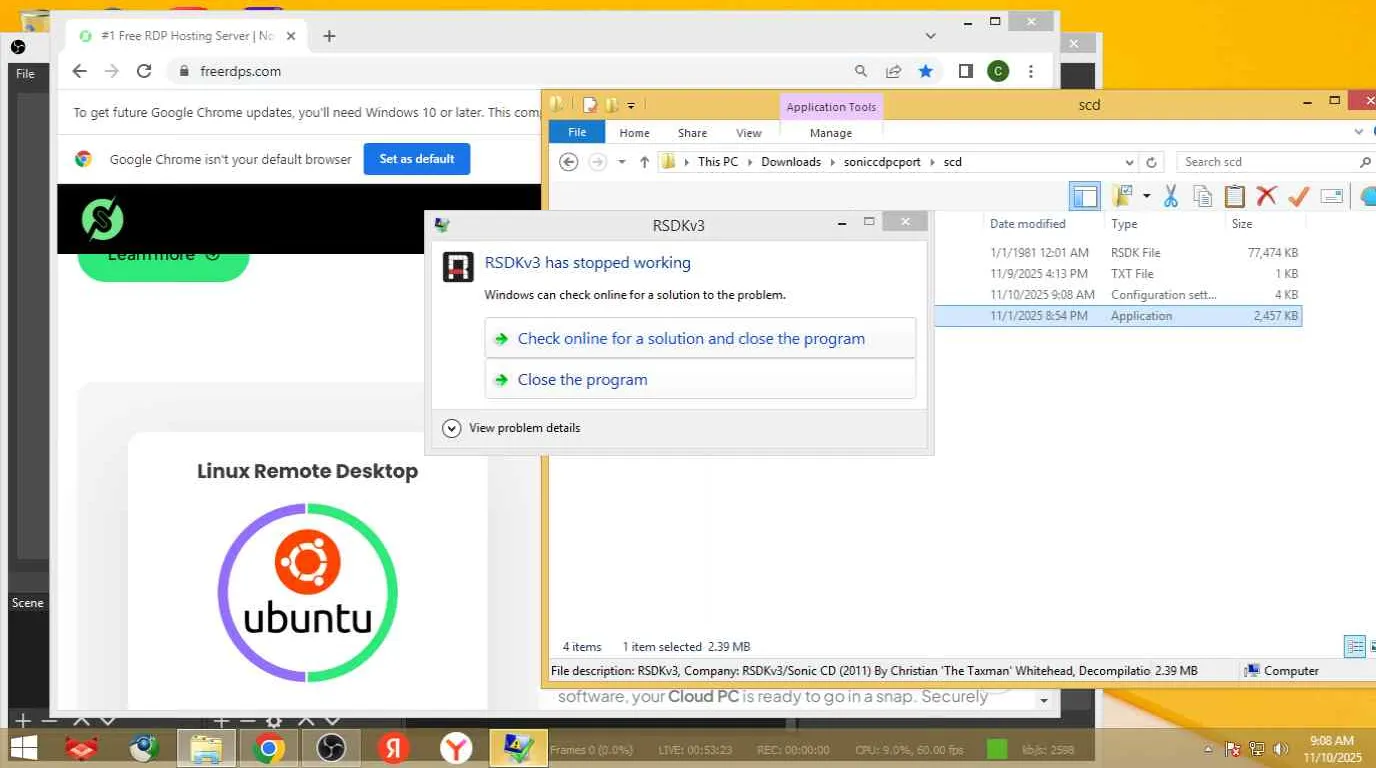Click the paste clipboard icon in Explorer
Image resolution: width=1376 pixels, height=768 pixels.
tap(1235, 196)
